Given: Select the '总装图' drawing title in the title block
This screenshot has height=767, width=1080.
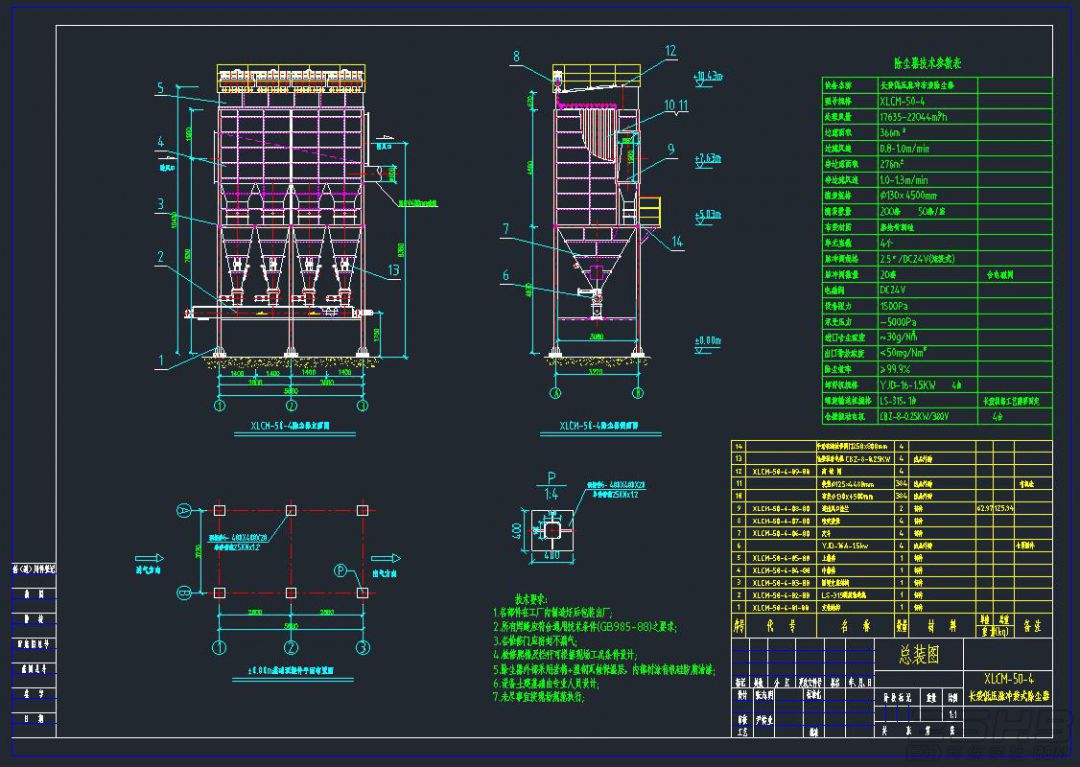Looking at the screenshot, I should tap(919, 655).
